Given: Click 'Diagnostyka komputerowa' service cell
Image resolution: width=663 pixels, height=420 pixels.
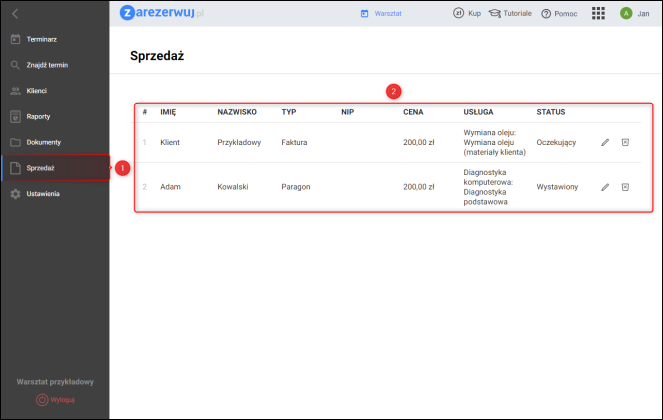Looking at the screenshot, I should pos(488,187).
